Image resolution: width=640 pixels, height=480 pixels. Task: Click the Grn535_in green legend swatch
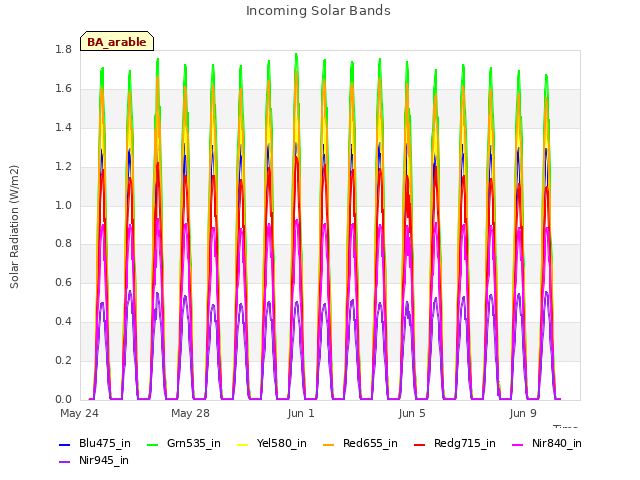(x=152, y=444)
